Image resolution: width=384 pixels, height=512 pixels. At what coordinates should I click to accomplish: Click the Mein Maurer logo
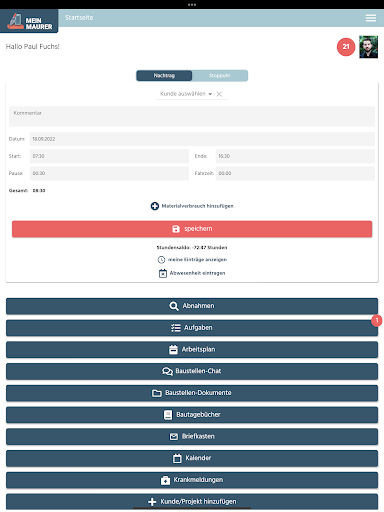29,21
